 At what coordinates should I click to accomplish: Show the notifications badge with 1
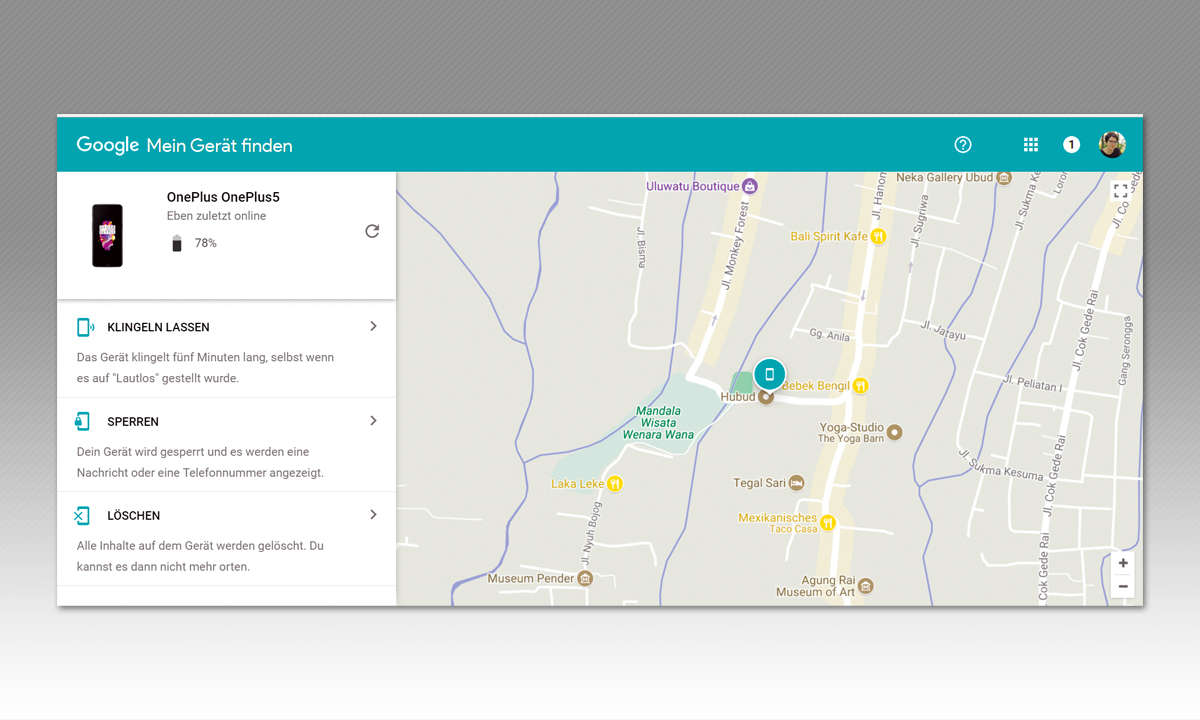pyautogui.click(x=1071, y=145)
